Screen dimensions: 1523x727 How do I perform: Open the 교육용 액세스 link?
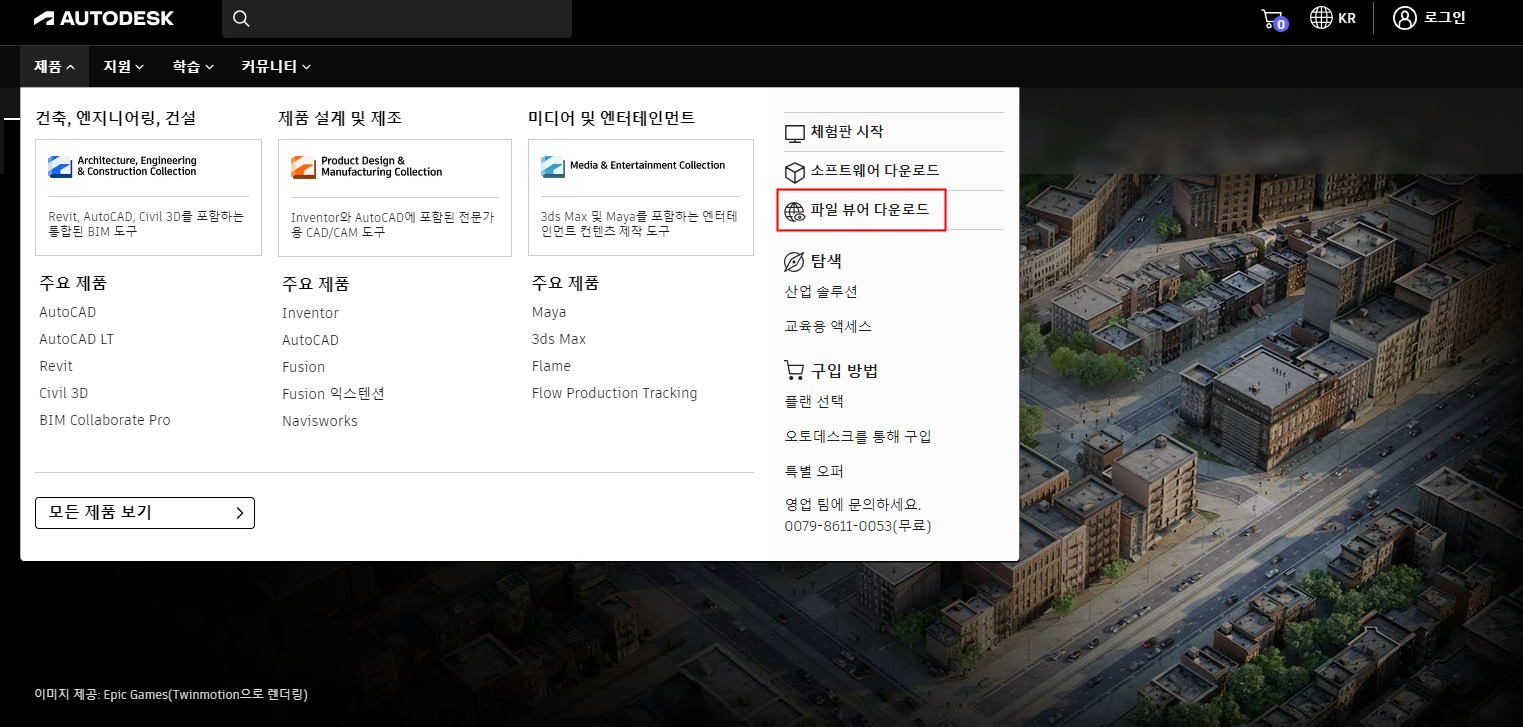pos(828,326)
